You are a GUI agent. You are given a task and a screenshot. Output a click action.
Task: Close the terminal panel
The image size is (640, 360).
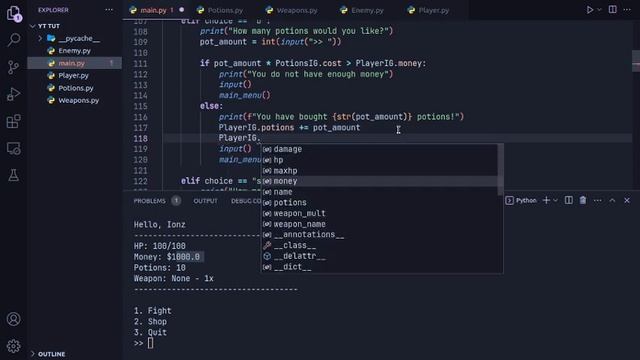click(x=627, y=200)
